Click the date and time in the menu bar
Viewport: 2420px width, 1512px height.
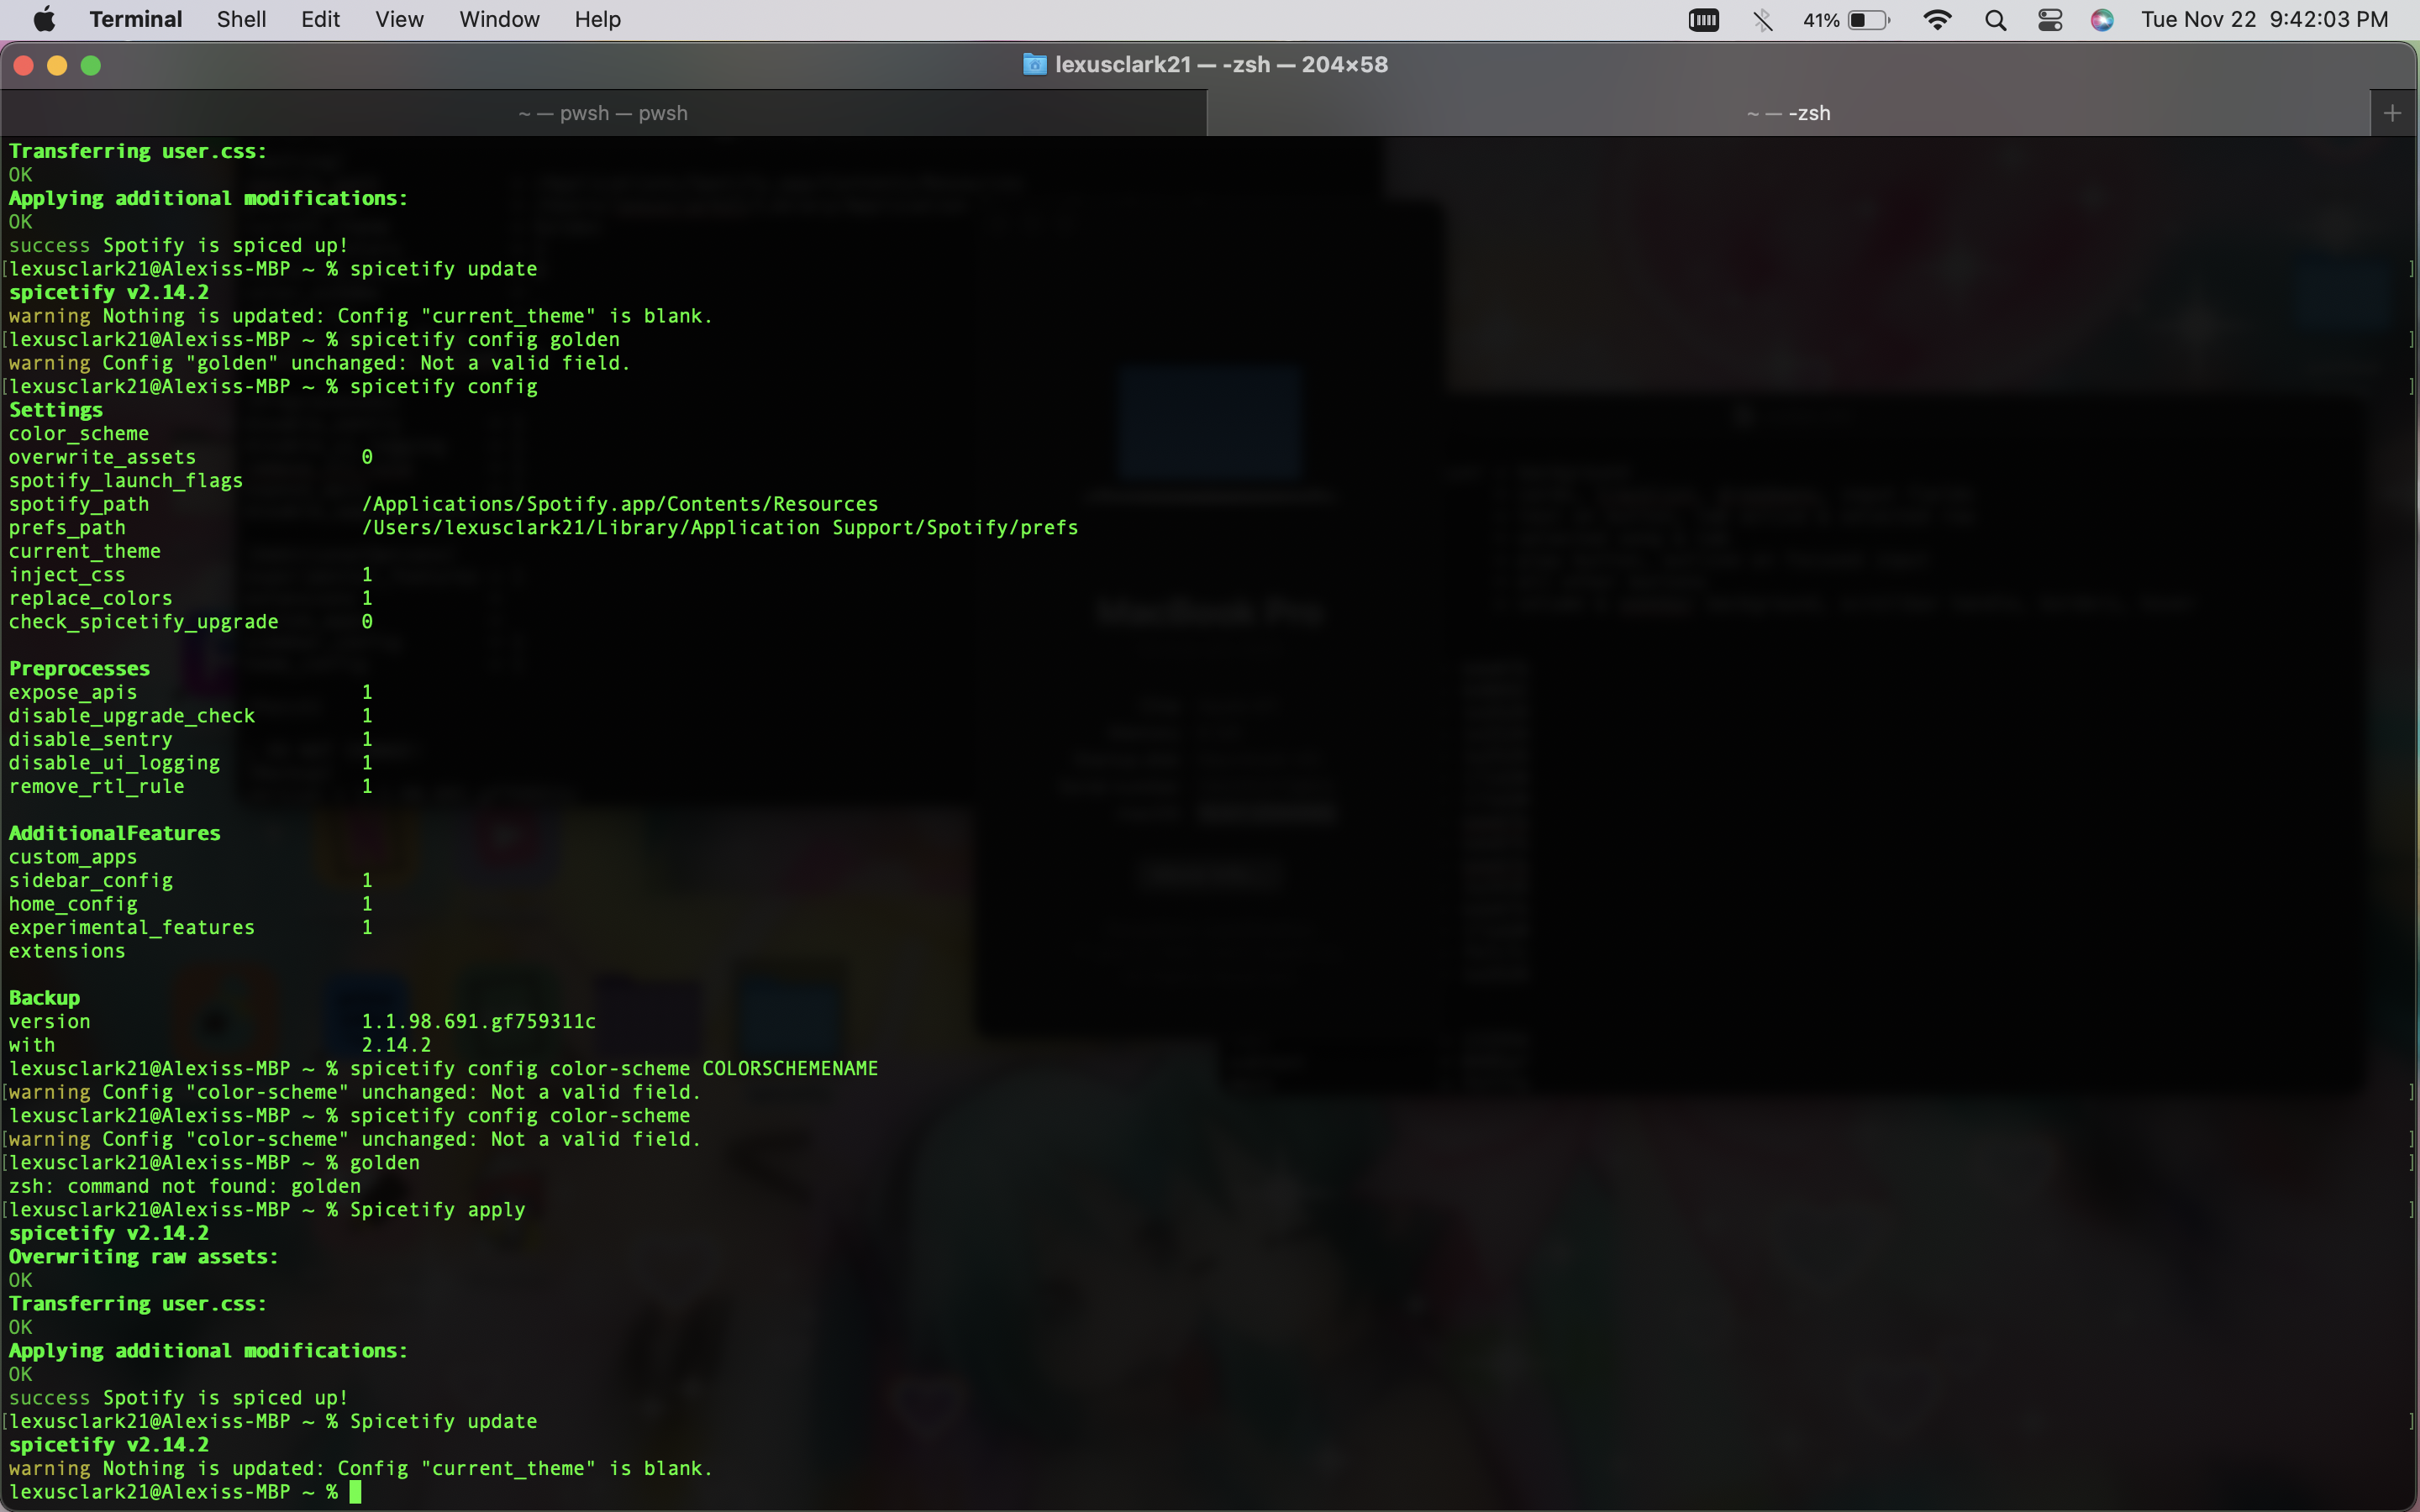tap(2264, 20)
